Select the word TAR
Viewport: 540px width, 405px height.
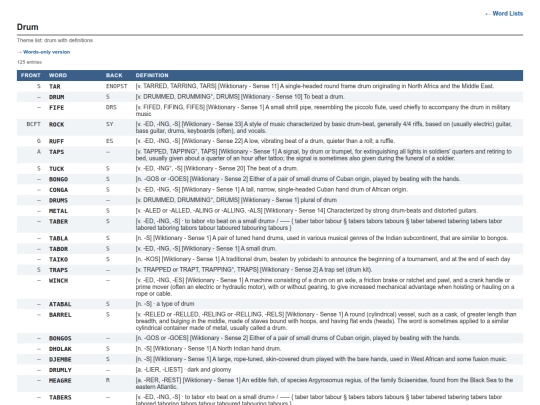point(55,86)
